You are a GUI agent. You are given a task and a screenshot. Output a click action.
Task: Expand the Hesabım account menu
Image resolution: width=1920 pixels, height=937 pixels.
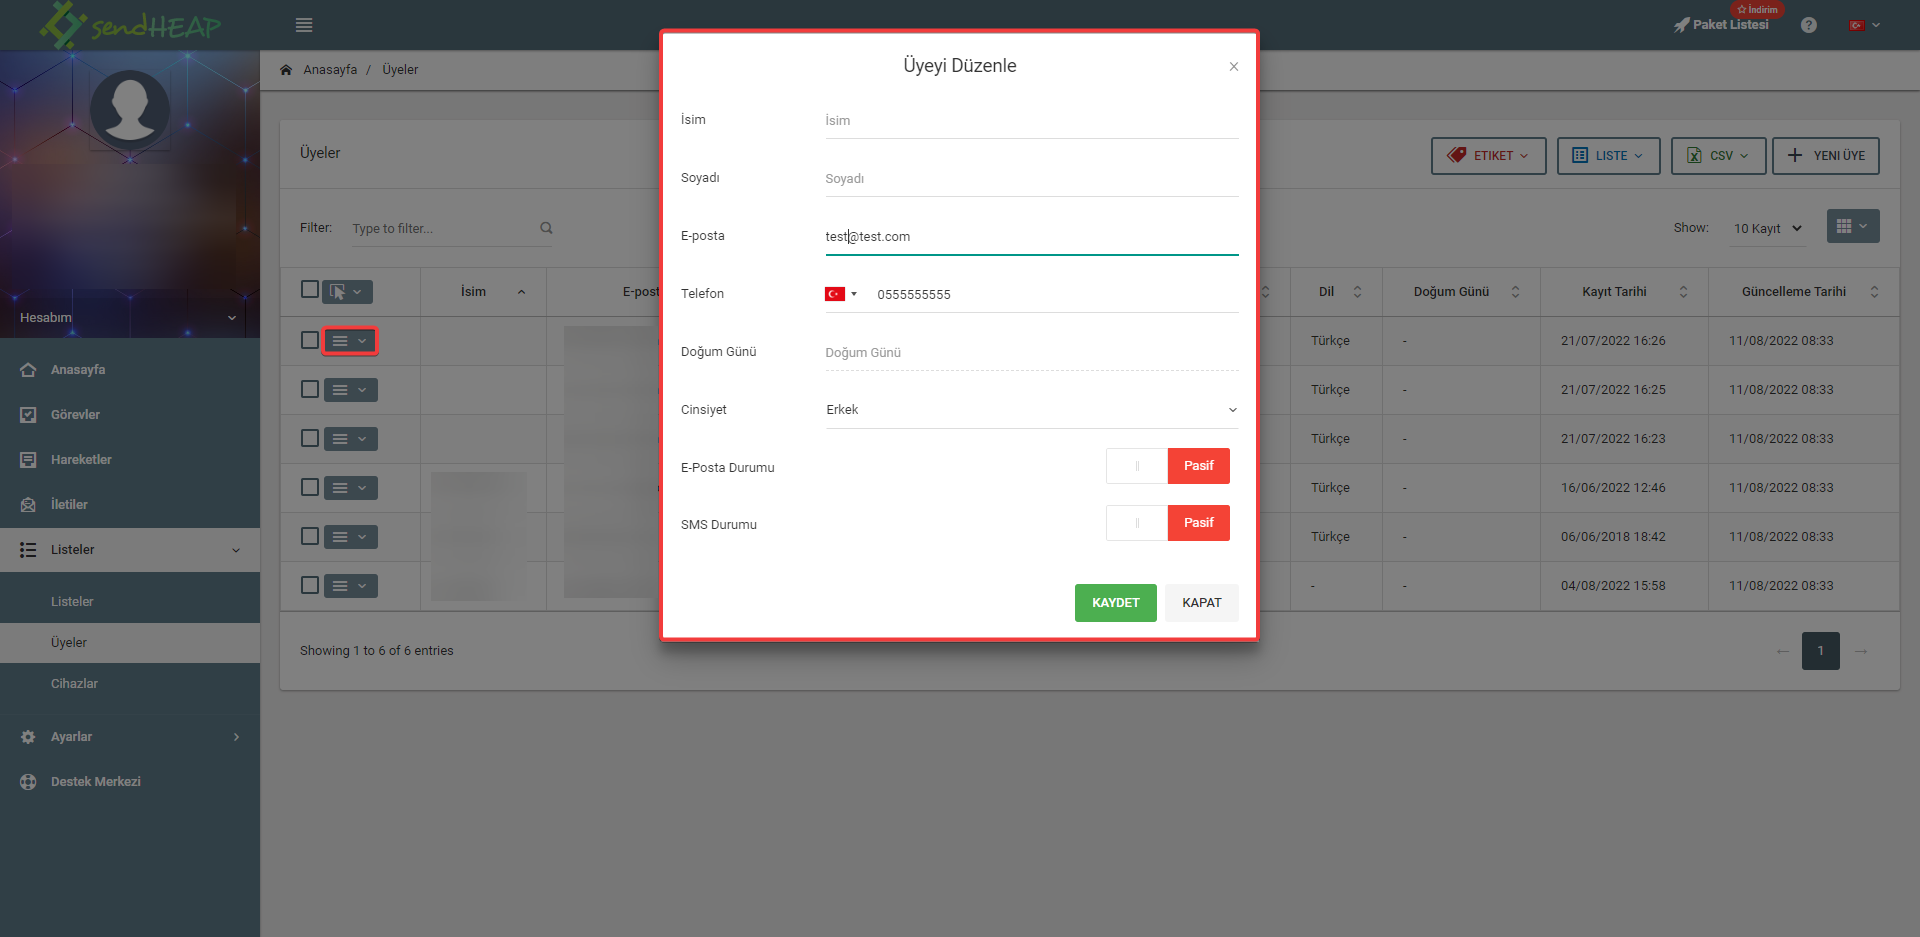128,317
